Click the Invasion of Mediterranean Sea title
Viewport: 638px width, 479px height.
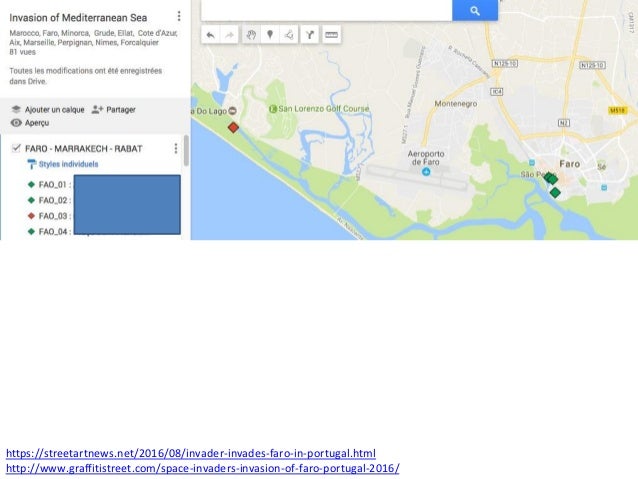click(78, 18)
